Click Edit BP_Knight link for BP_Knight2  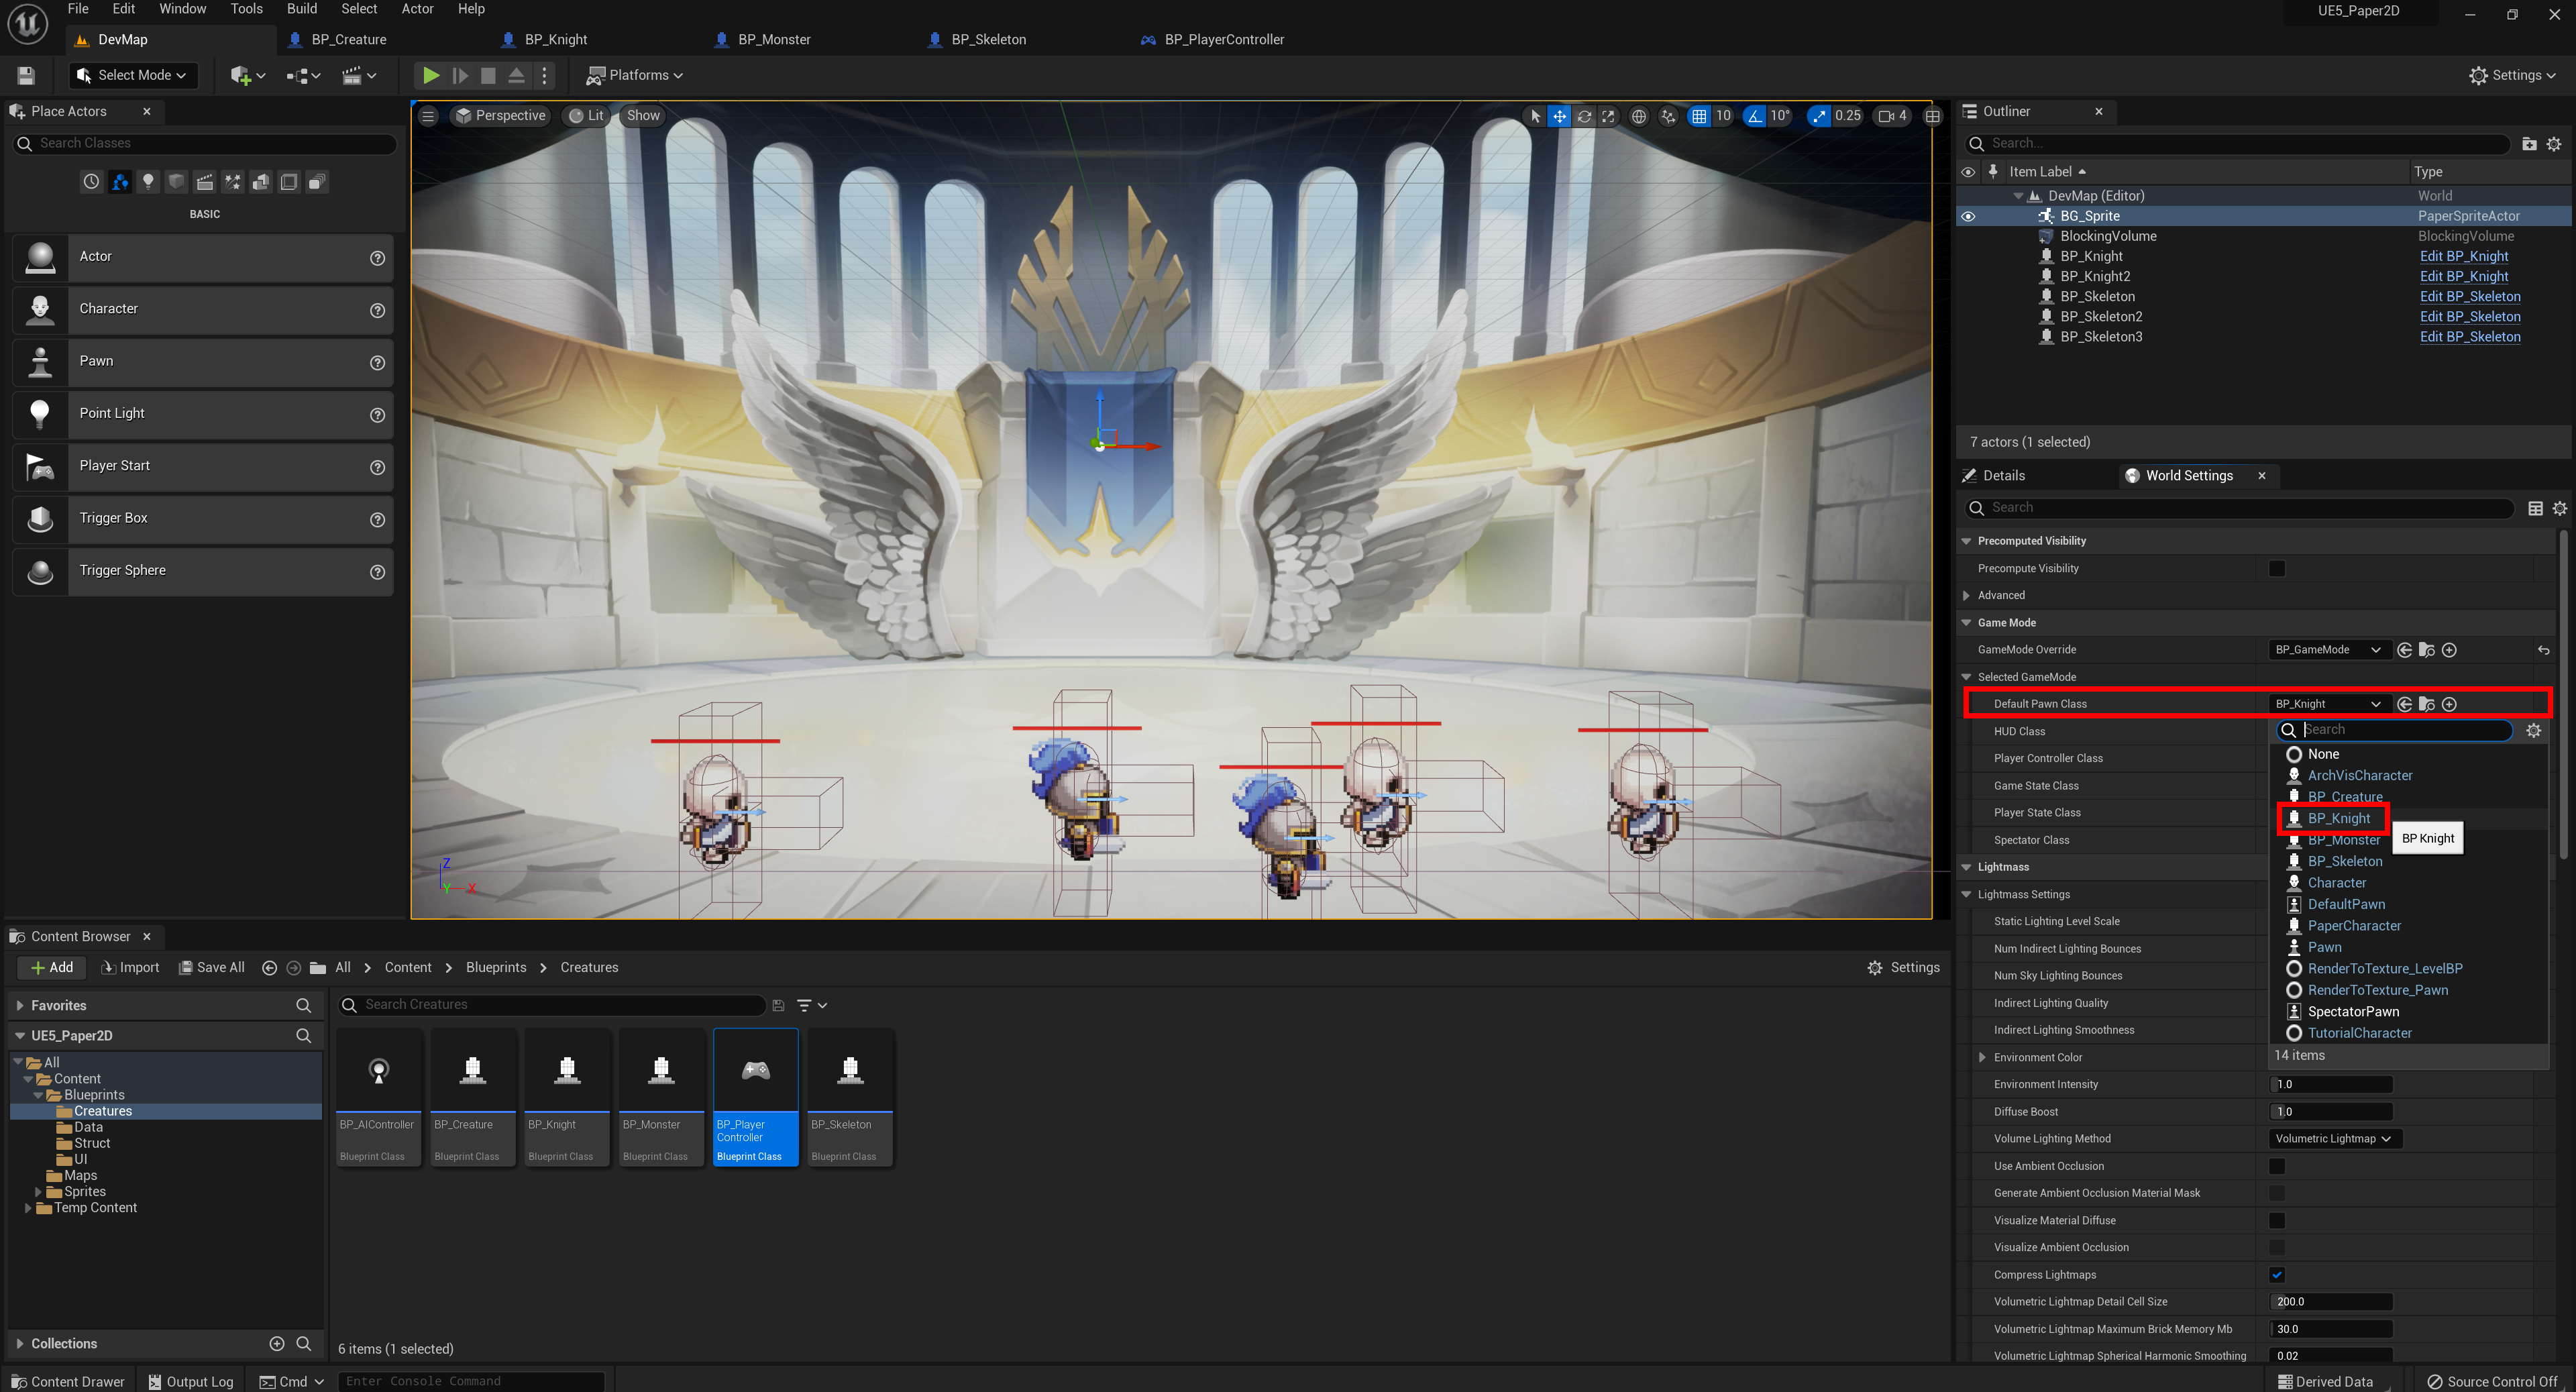[x=2464, y=276]
